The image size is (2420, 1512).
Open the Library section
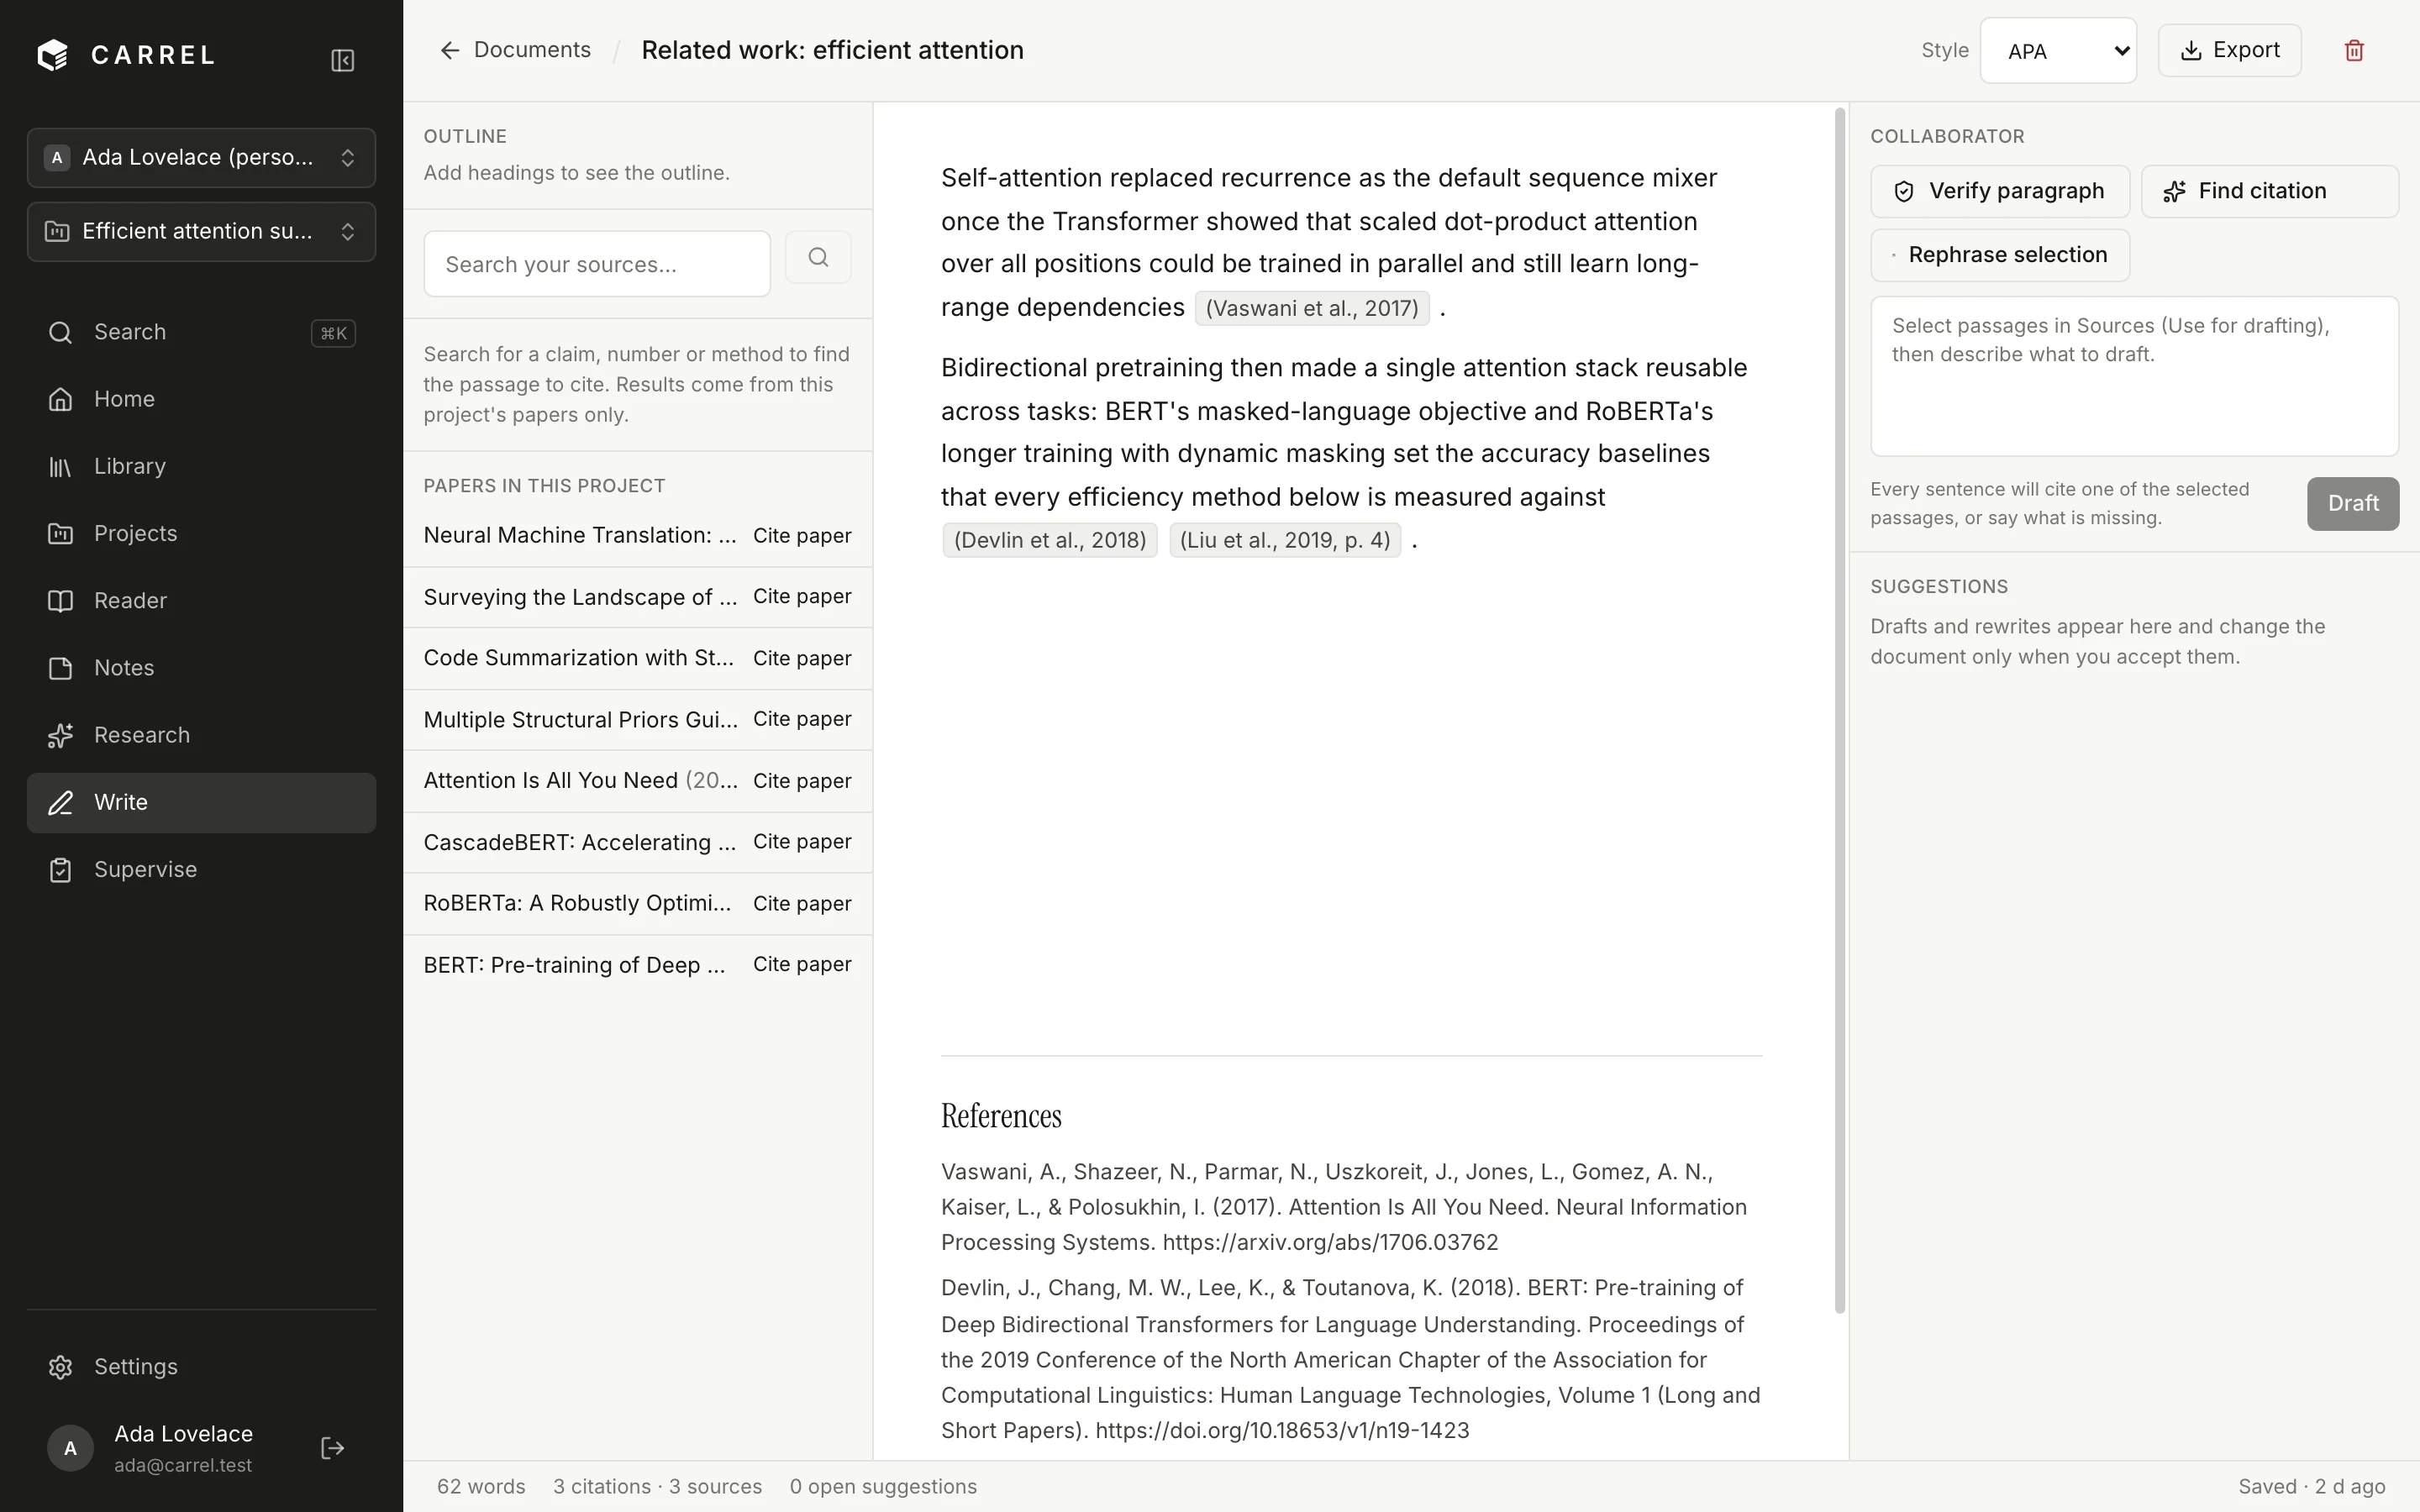pyautogui.click(x=201, y=466)
